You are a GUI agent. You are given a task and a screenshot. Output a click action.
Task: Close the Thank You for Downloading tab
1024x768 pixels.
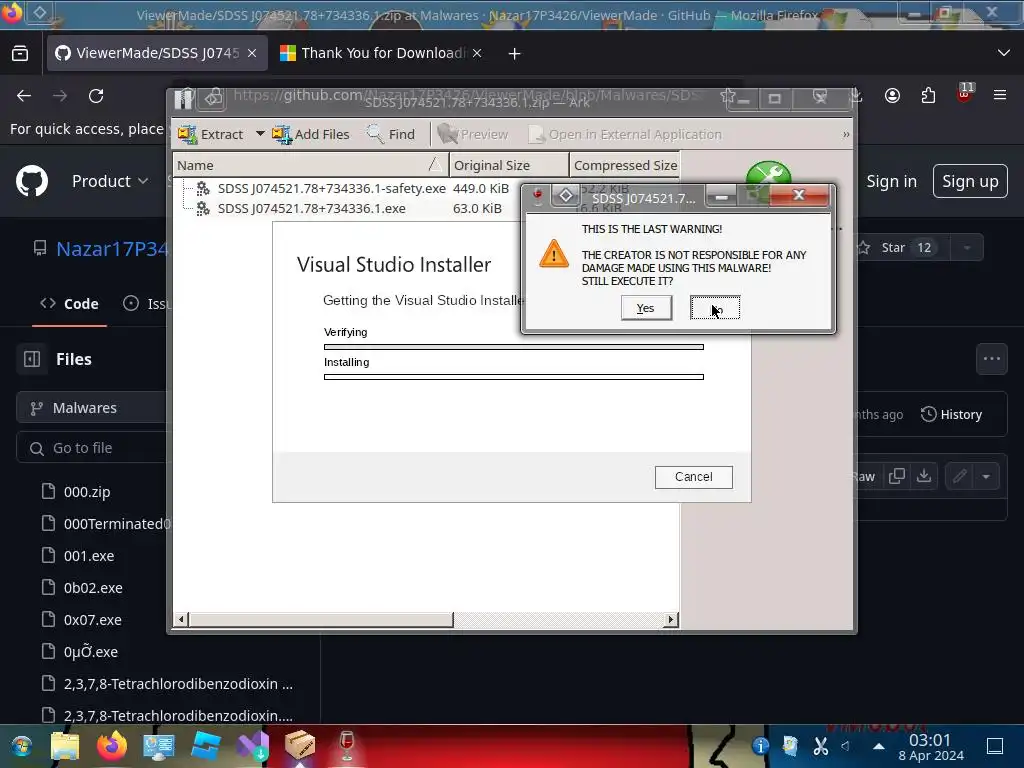pyautogui.click(x=477, y=54)
